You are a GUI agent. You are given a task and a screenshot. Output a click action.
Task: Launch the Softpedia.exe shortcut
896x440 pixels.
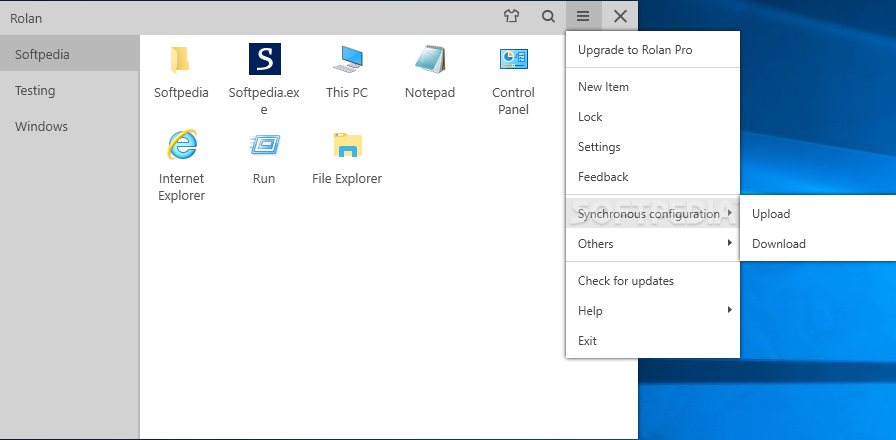coord(264,79)
